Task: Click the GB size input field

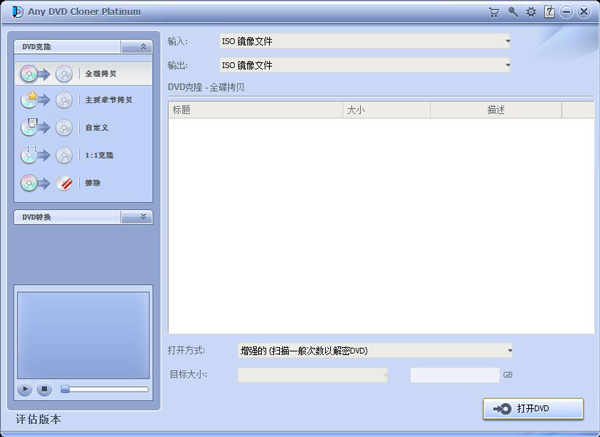Action: 455,375
